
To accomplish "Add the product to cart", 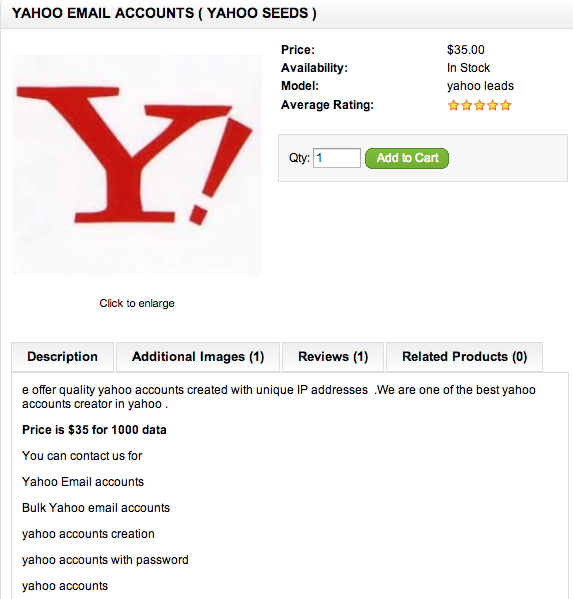I will (x=407, y=158).
